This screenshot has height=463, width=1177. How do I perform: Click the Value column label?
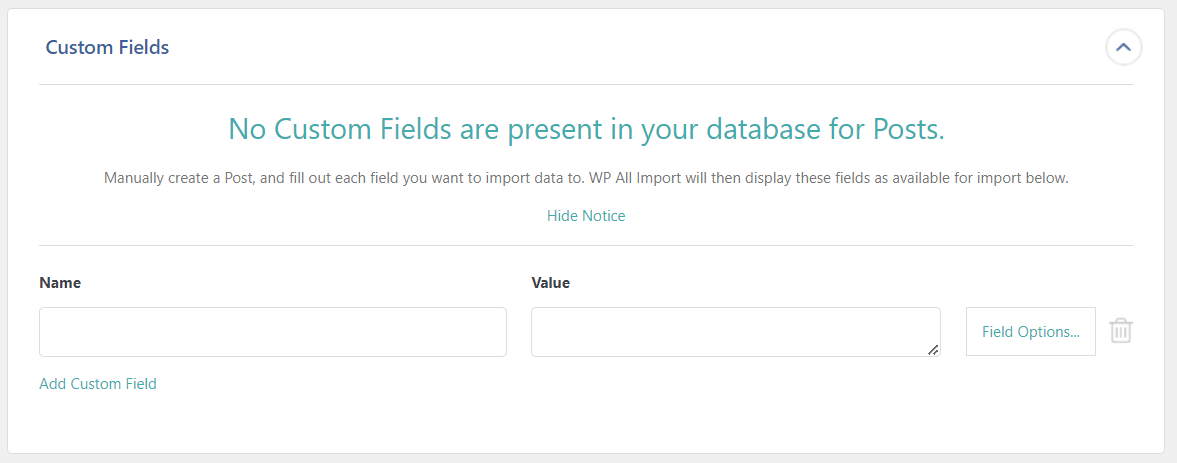[550, 283]
